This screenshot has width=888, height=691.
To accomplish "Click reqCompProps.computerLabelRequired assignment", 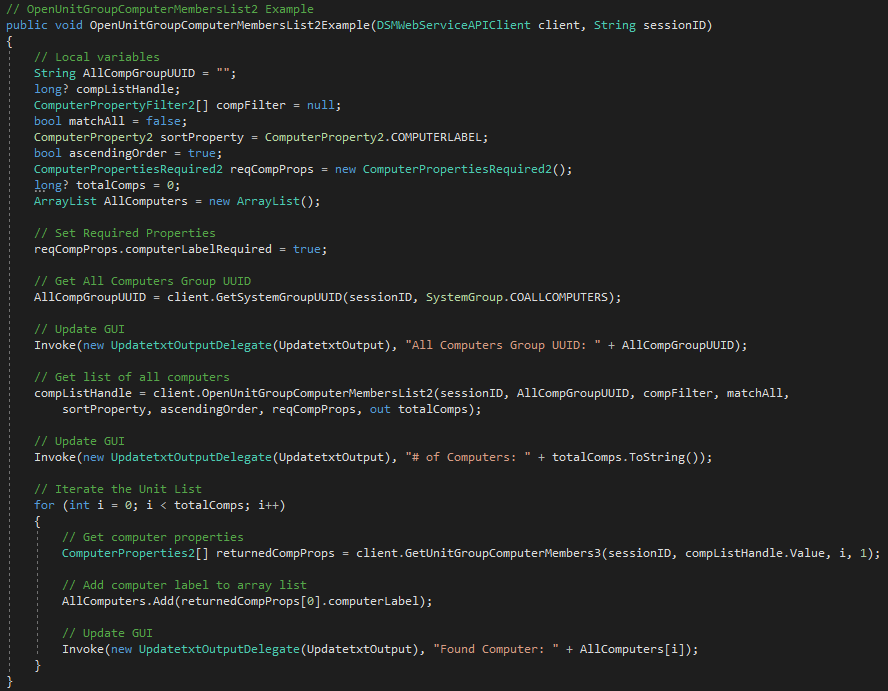I will pyautogui.click(x=181, y=249).
